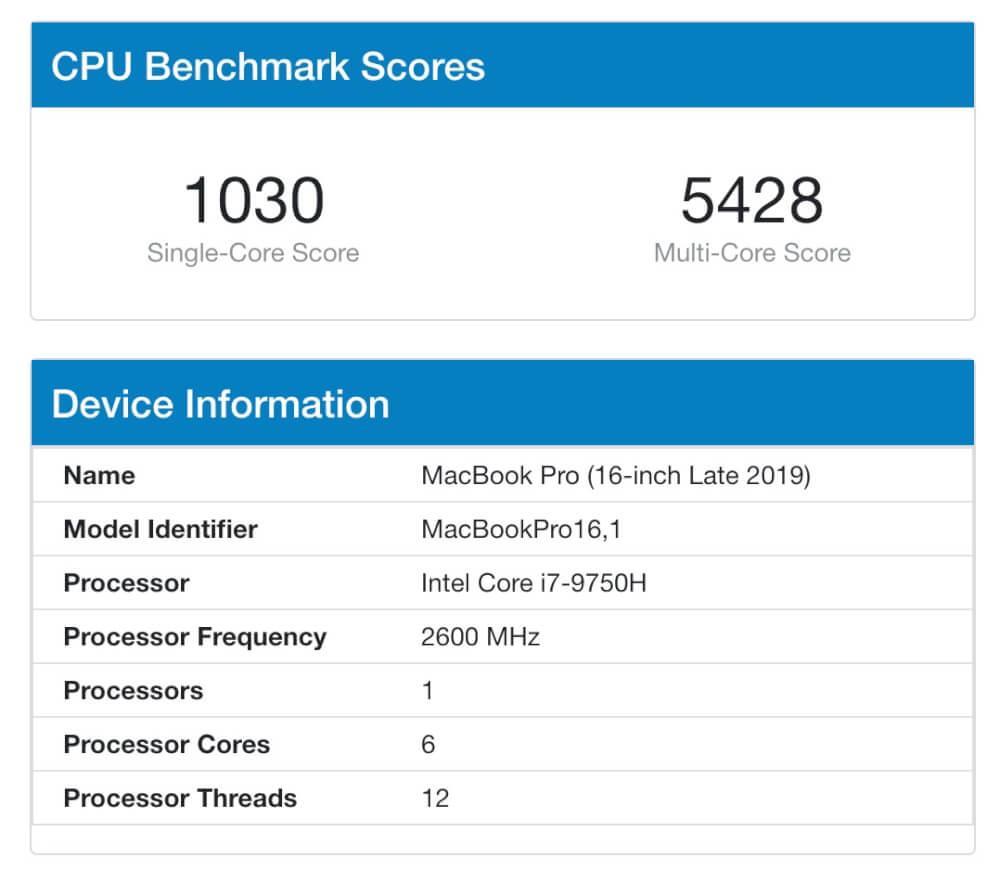Select the 2600 MHz value
Screen dimensions: 1000x870
[x=481, y=637]
